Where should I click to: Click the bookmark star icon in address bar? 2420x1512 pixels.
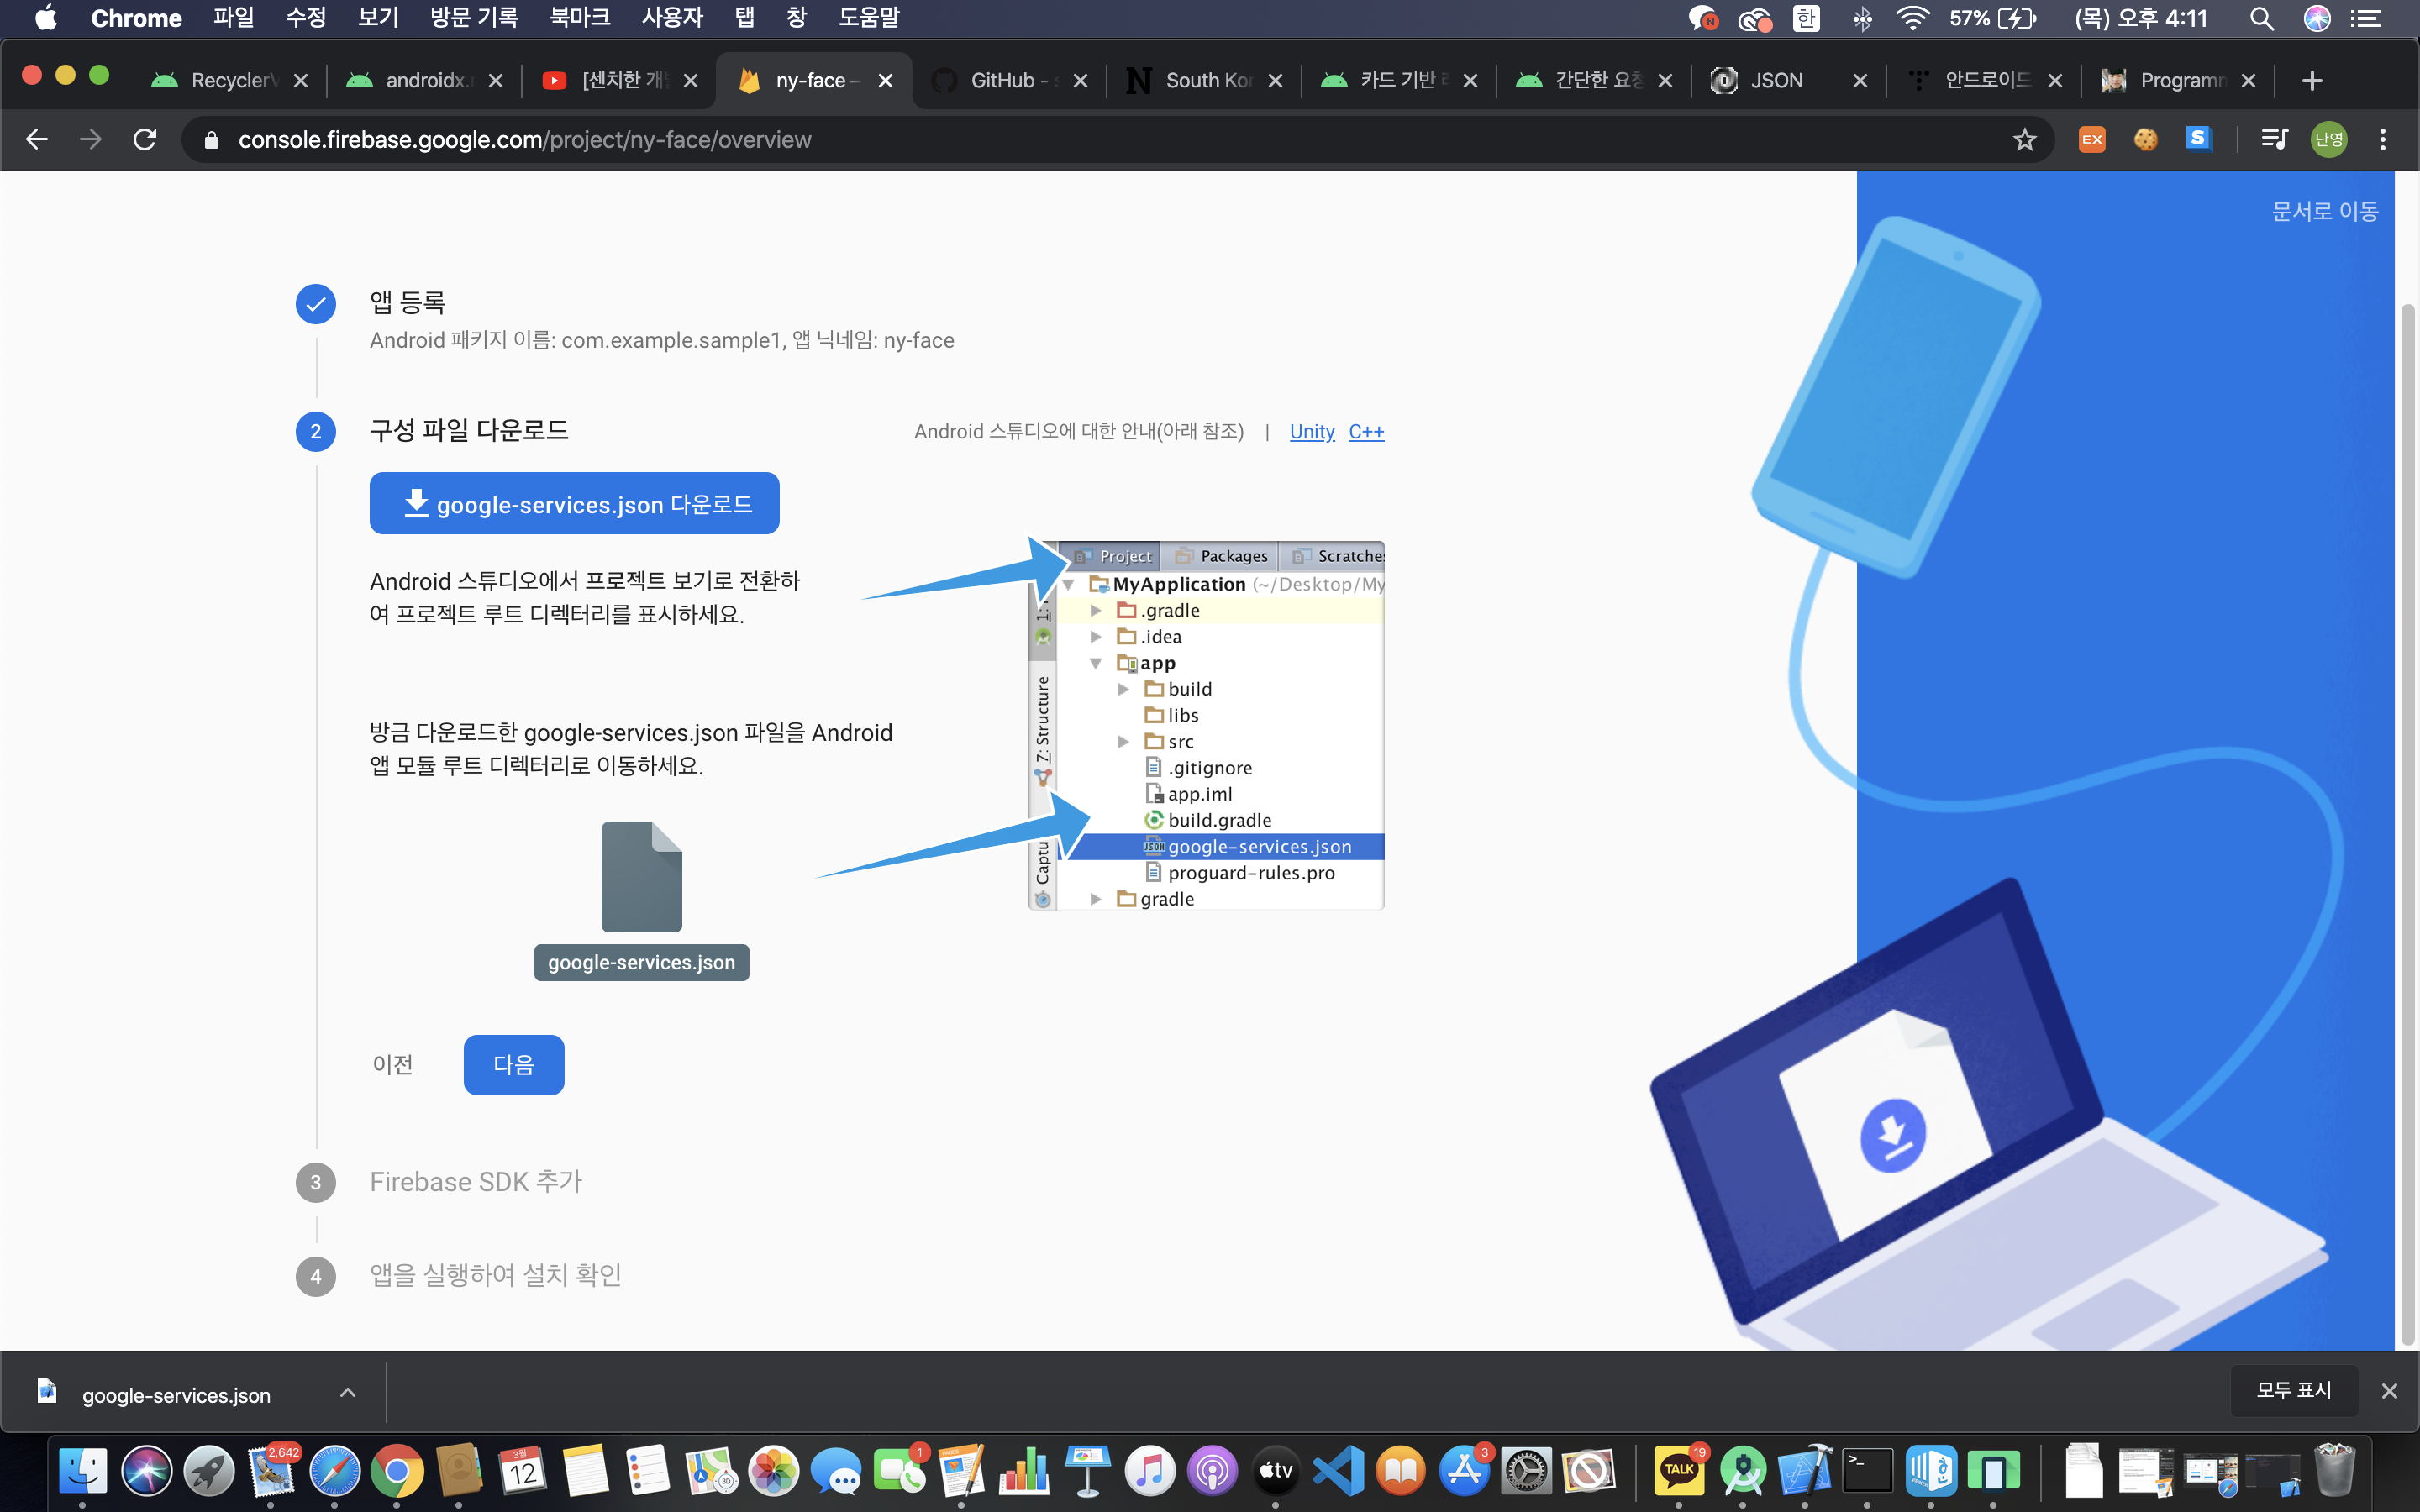tap(2024, 140)
